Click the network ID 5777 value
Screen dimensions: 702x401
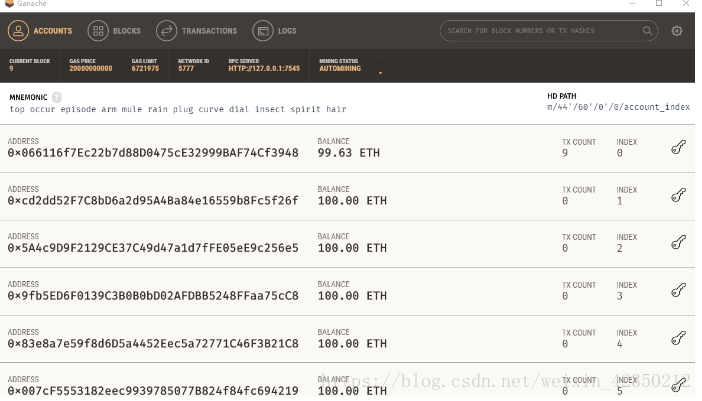[x=186, y=68]
